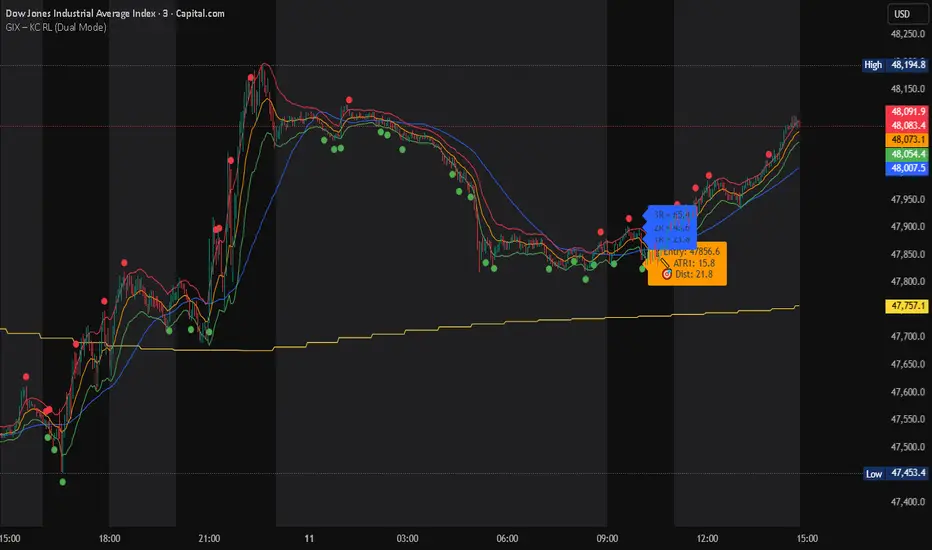Click the 47,700.0 price axis label
The width and height of the screenshot is (932, 550).
(908, 337)
